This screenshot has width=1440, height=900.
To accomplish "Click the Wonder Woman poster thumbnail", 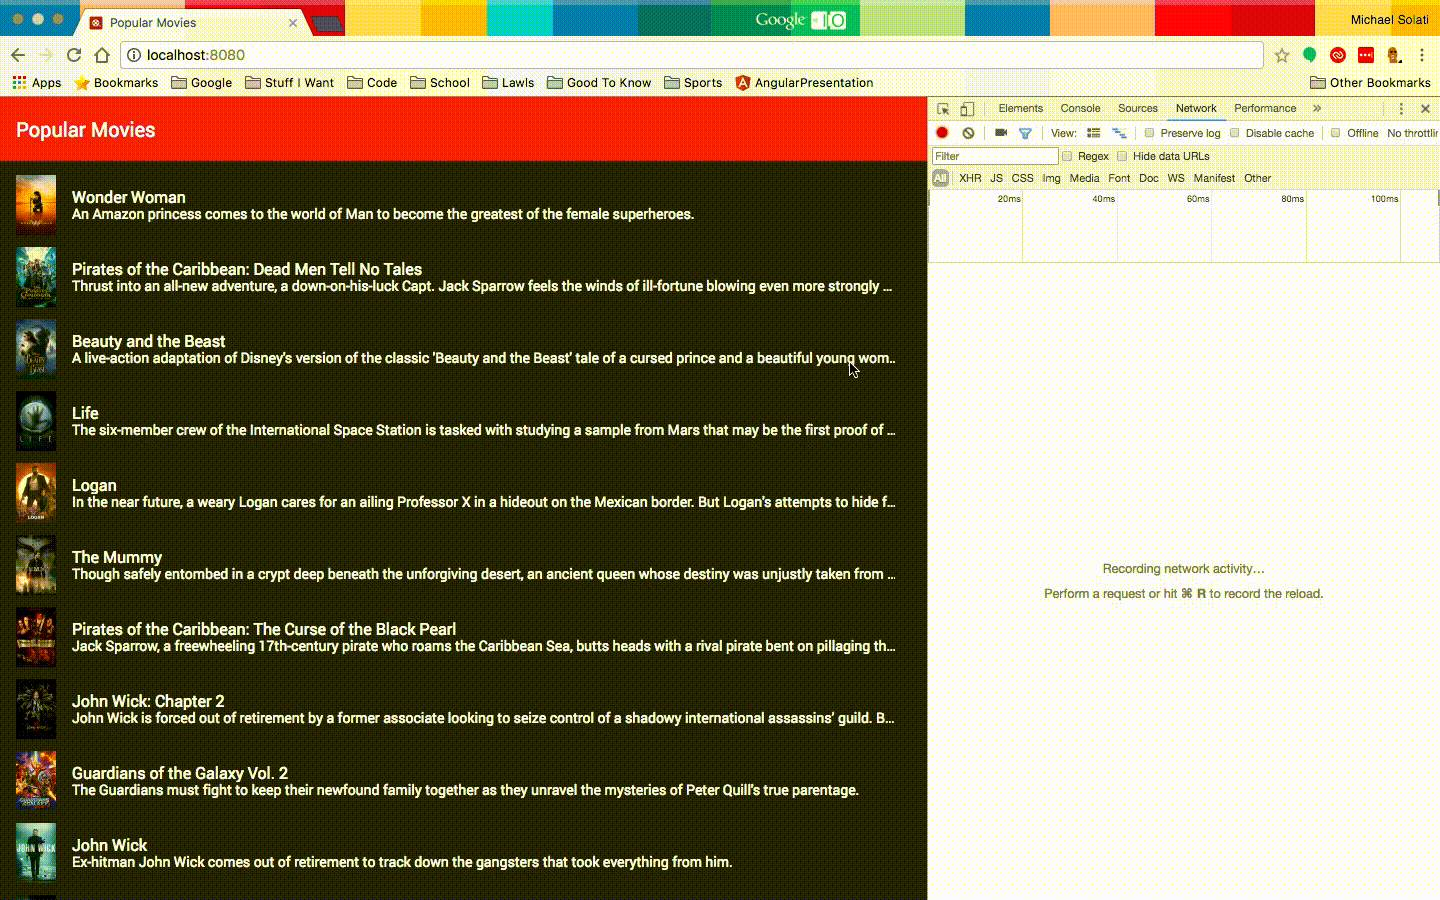I will 36,205.
